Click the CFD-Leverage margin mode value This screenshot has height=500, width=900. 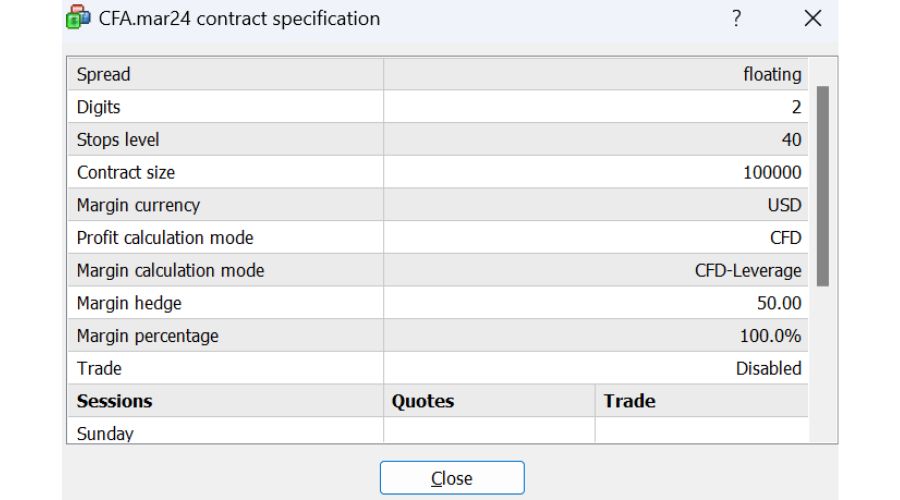(748, 270)
